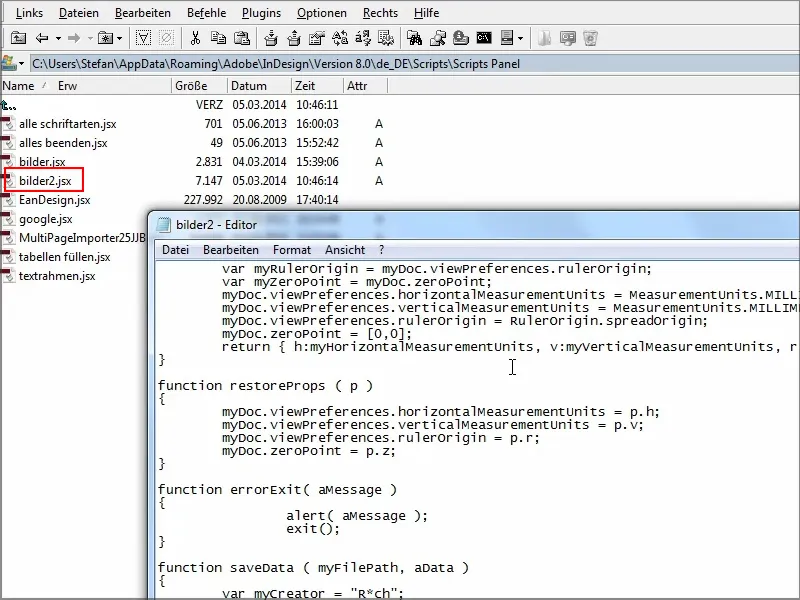Image resolution: width=800 pixels, height=600 pixels.
Task: Select file 'bilder2.jsx'
Action: [45, 181]
